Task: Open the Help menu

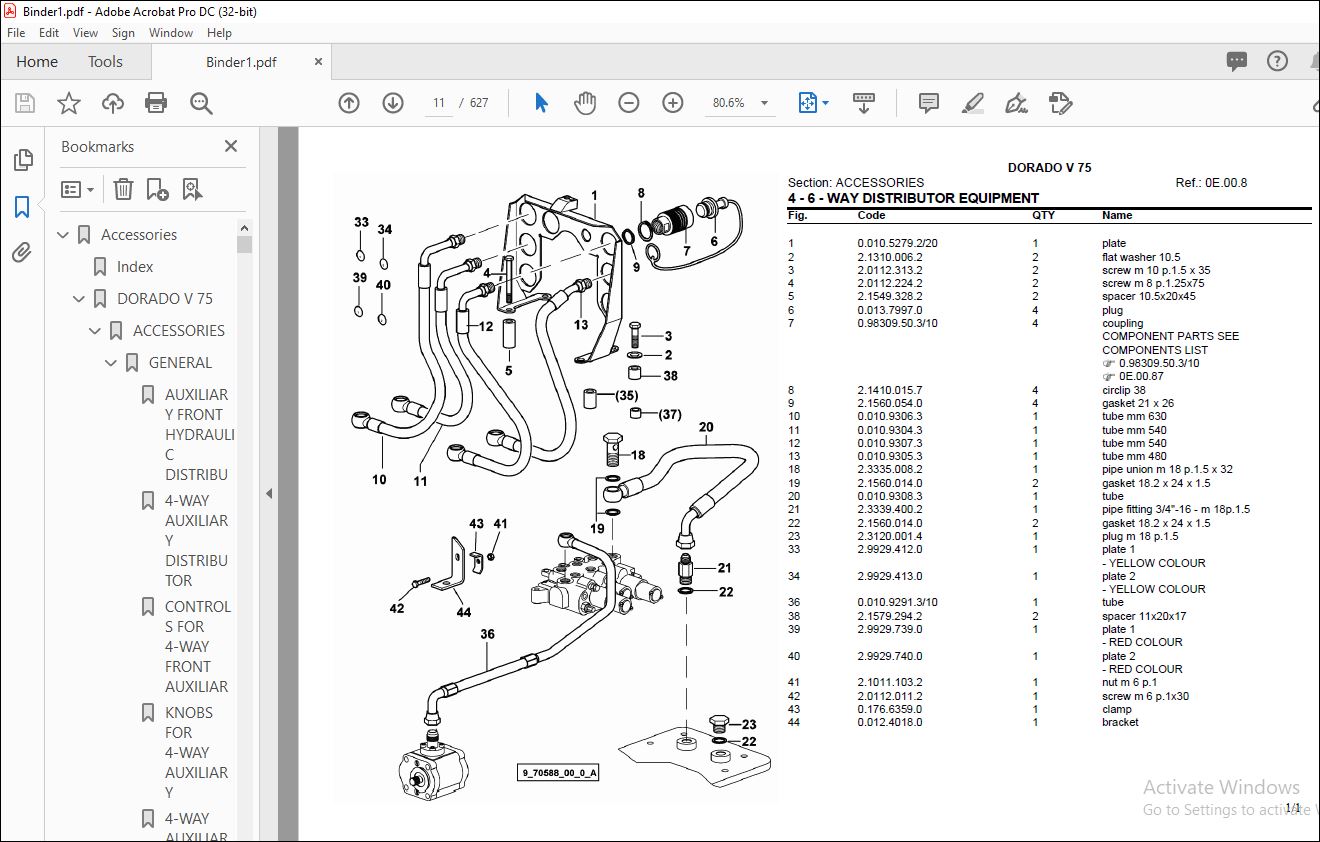Action: coord(219,33)
